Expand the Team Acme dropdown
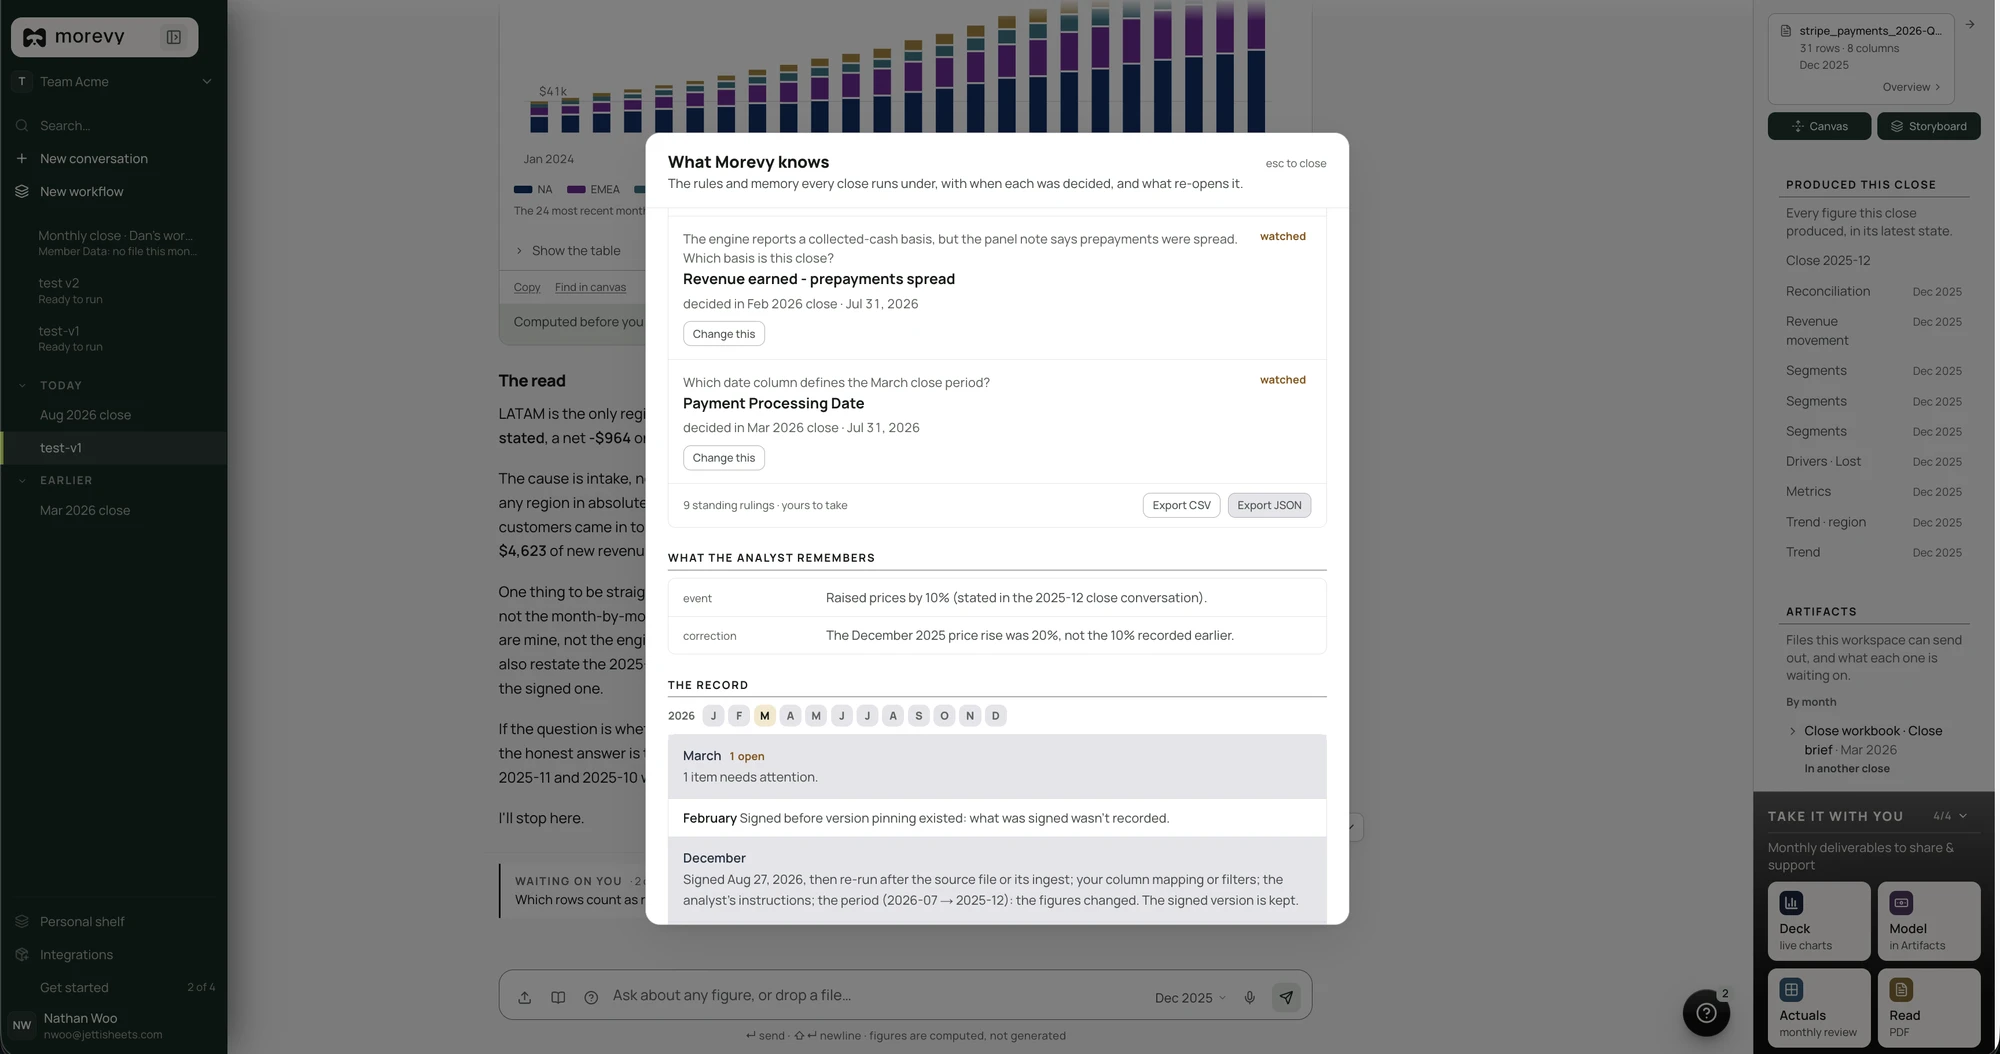The width and height of the screenshot is (2000, 1054). 207,82
